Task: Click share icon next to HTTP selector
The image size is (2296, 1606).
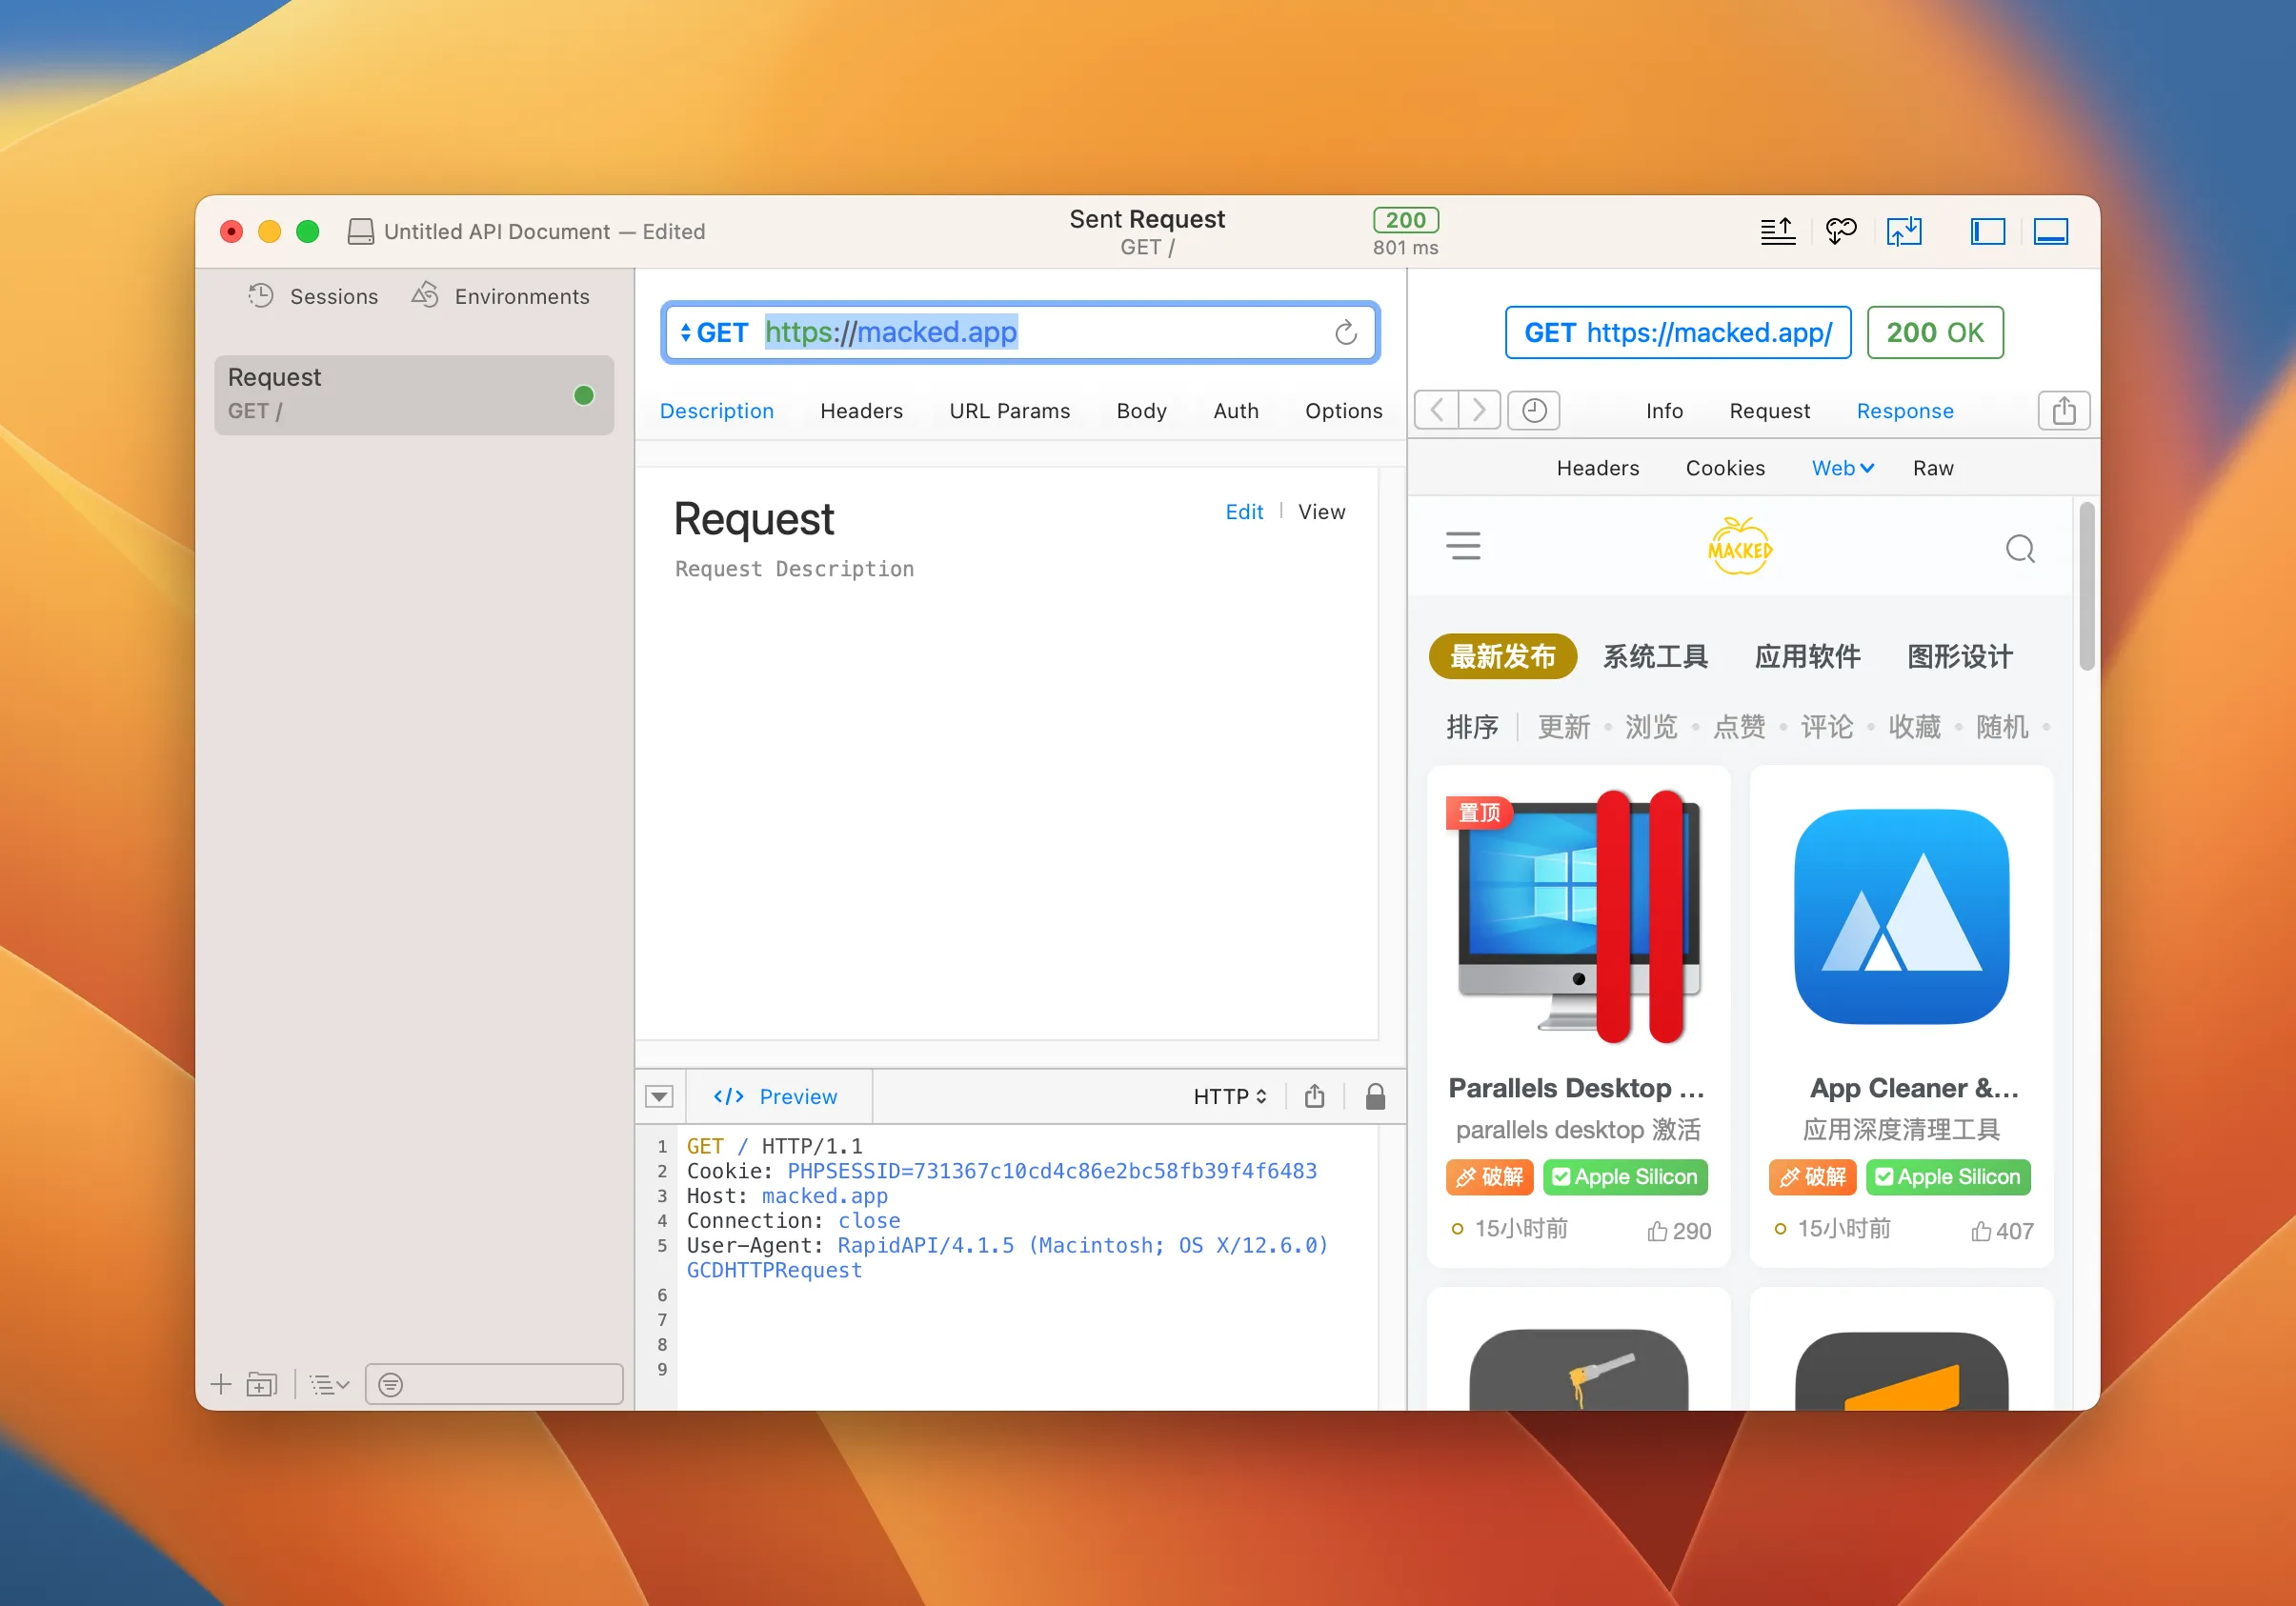Action: [x=1314, y=1096]
